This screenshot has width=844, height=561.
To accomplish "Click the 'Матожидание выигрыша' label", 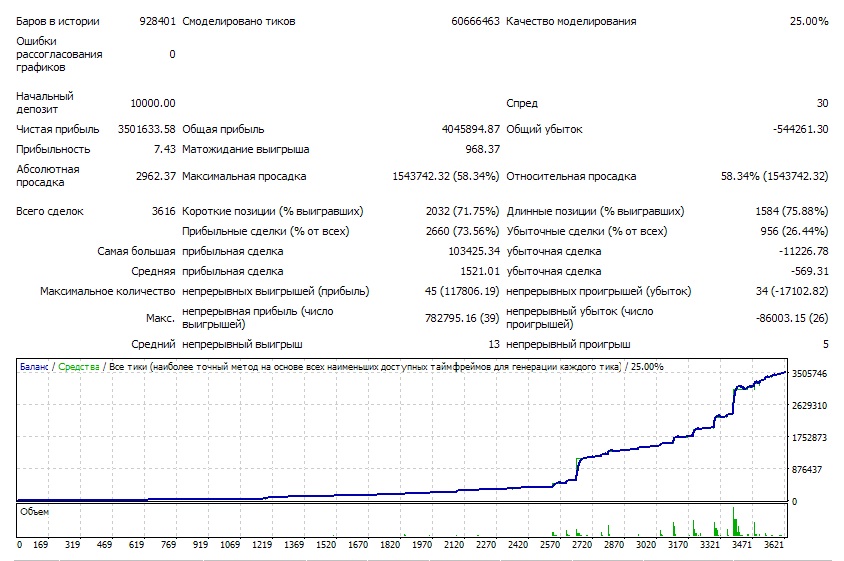I will tap(245, 149).
